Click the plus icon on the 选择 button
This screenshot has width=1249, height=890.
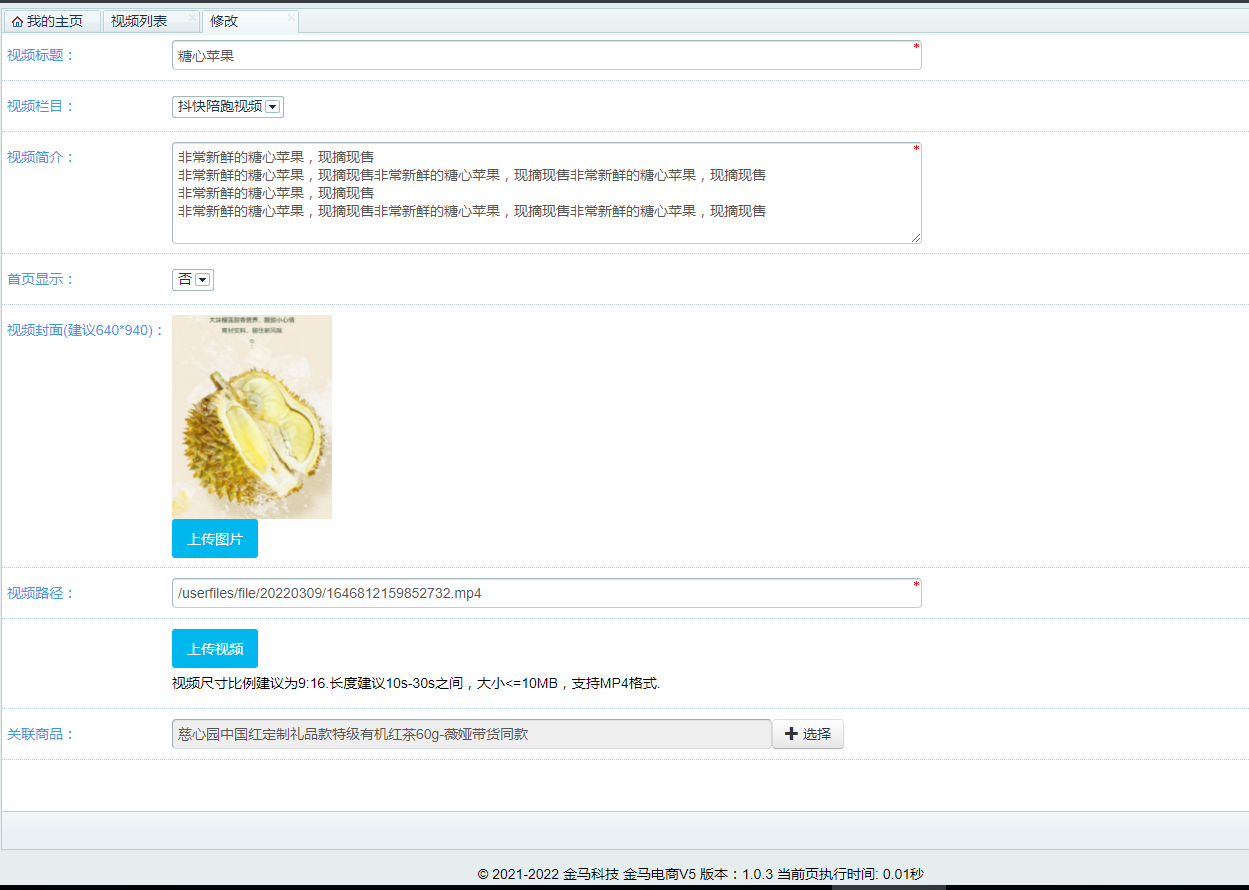click(x=790, y=733)
